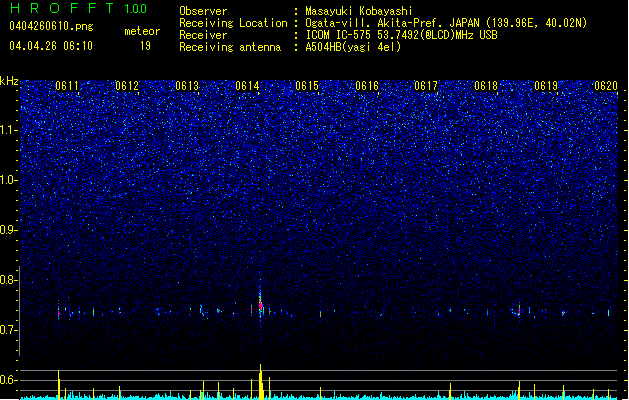Click the 0.8 kHz axis label
The height and width of the screenshot is (400, 629).
tap(8, 280)
